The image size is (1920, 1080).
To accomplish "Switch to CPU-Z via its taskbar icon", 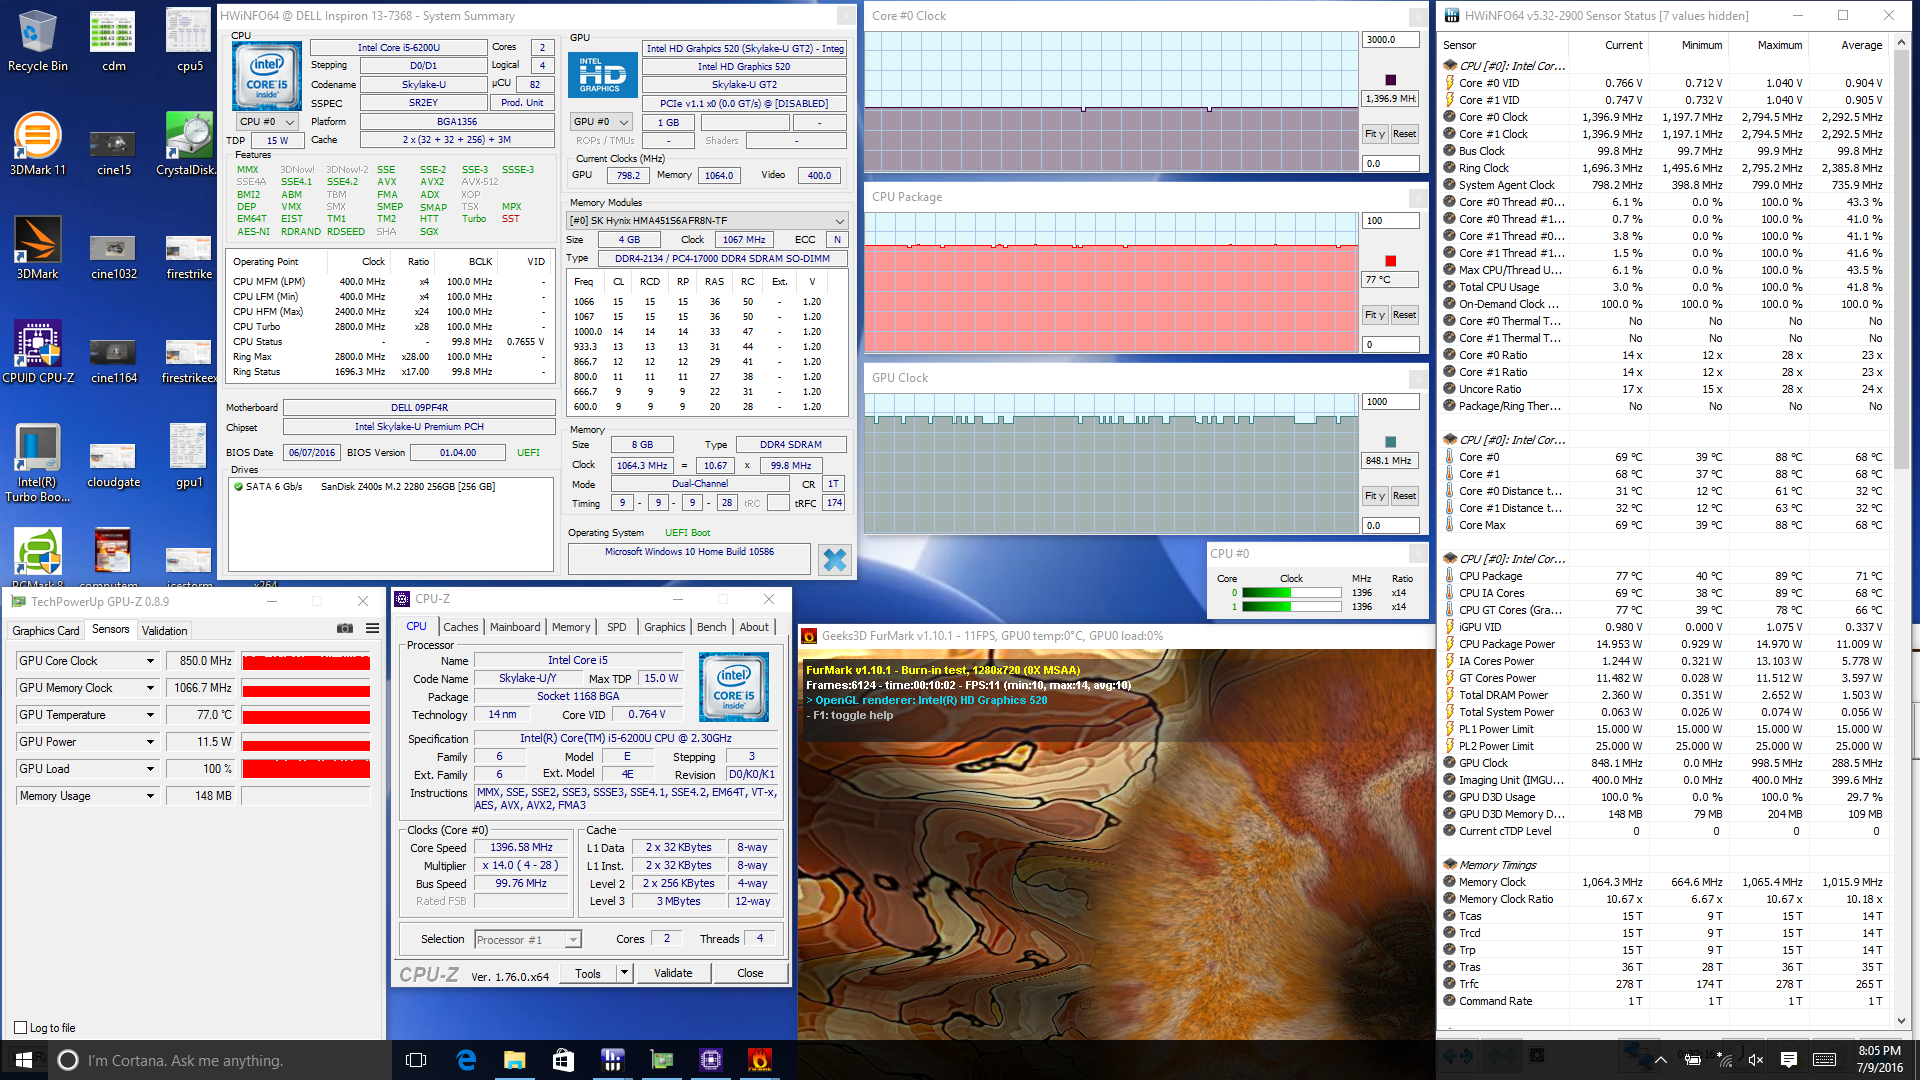I will point(710,1060).
